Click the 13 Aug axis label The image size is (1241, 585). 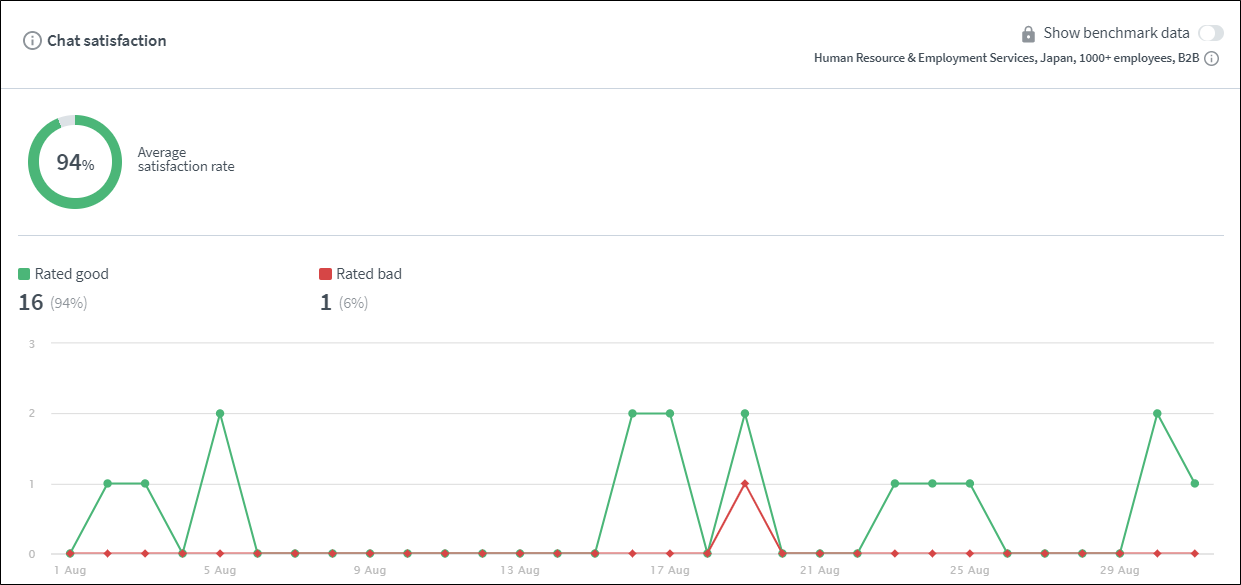click(519, 571)
